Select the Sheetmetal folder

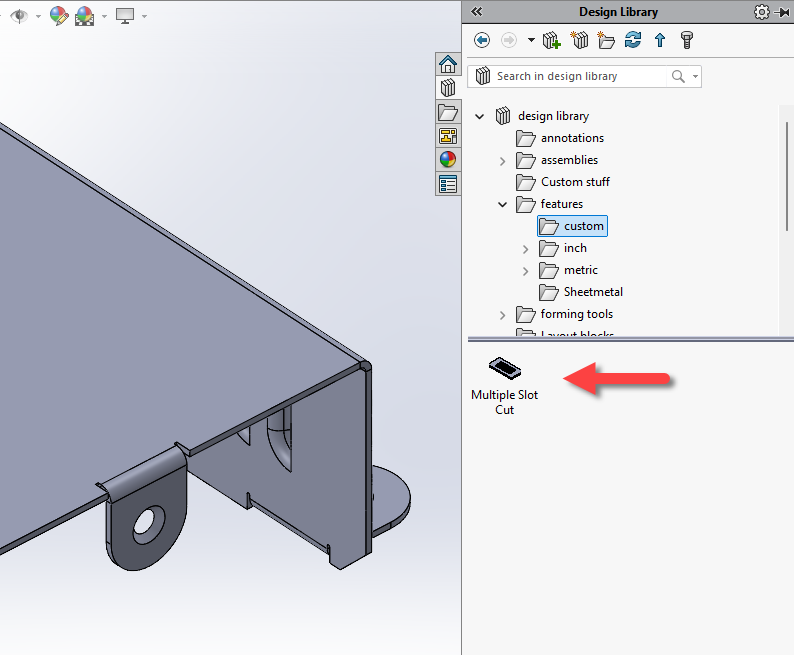[x=592, y=292]
